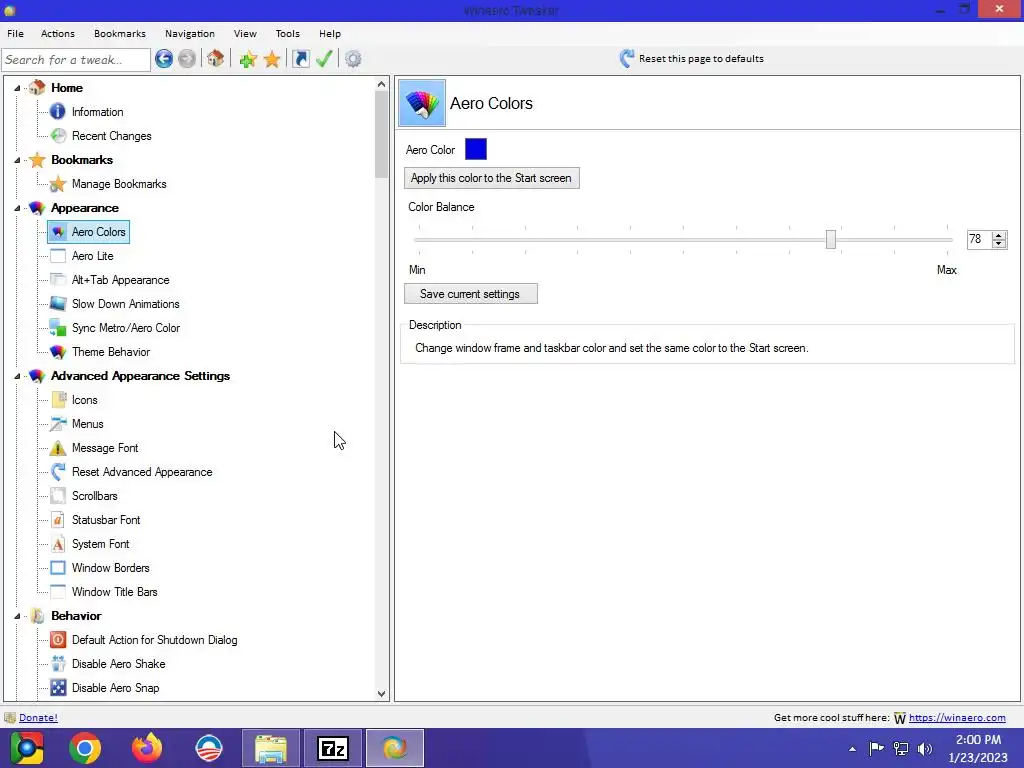Click the Bookmarks gold star toolbar icon

point(272,59)
